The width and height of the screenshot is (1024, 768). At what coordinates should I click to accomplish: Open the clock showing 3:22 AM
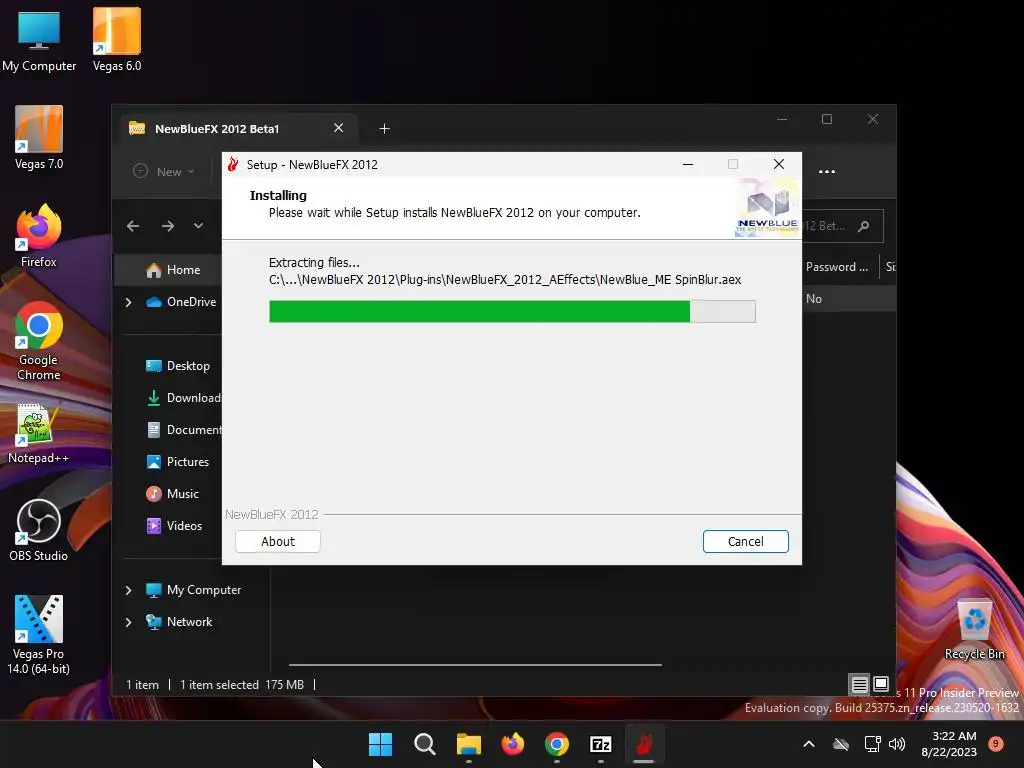point(949,744)
